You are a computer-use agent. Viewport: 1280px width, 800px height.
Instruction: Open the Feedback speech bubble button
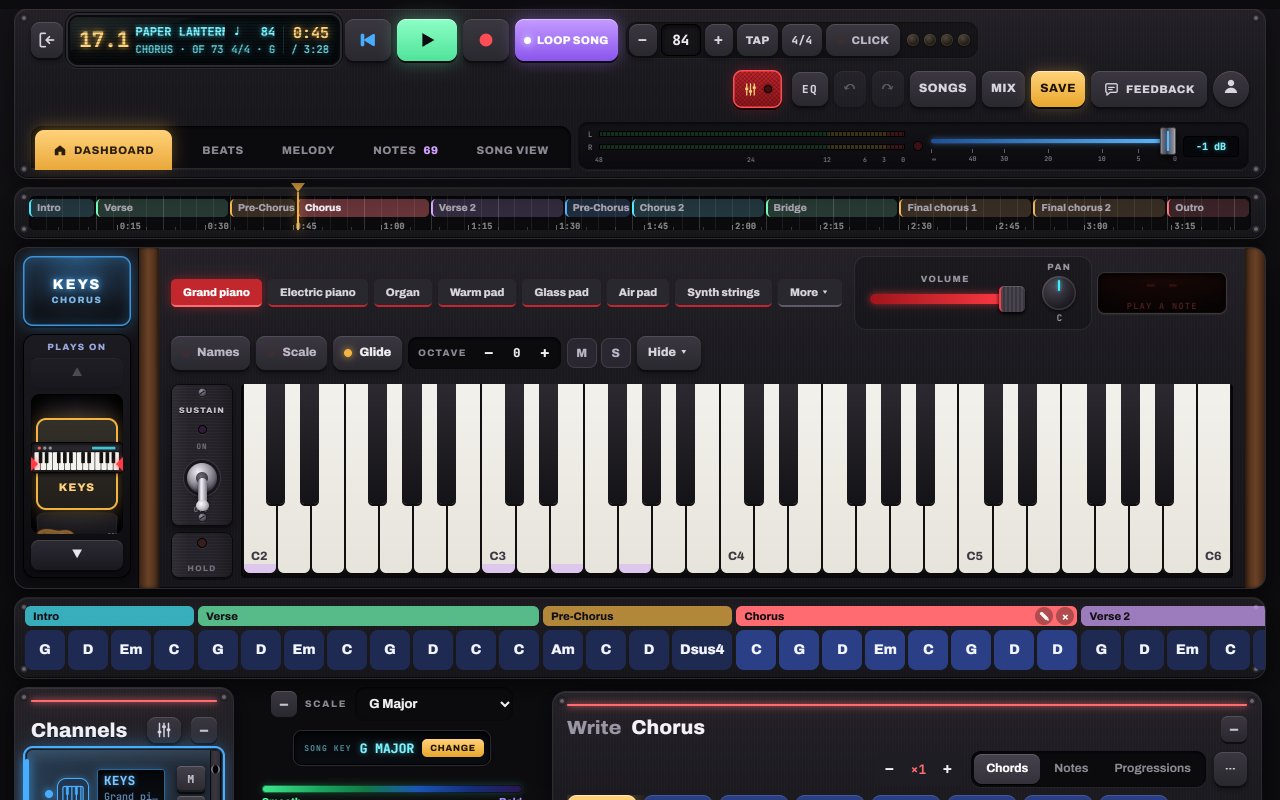coord(1149,89)
